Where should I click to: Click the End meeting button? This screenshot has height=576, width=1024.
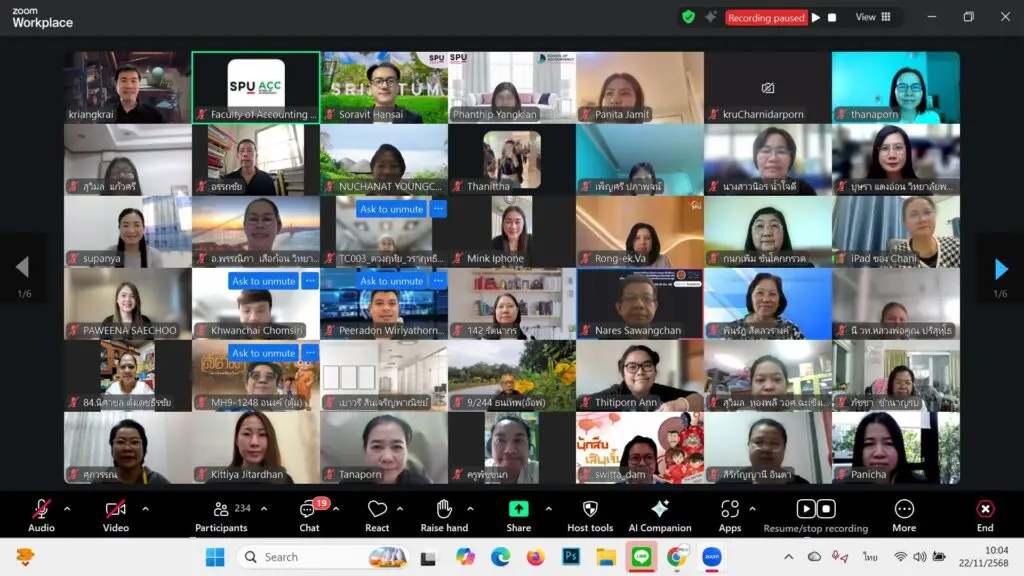[x=985, y=510]
